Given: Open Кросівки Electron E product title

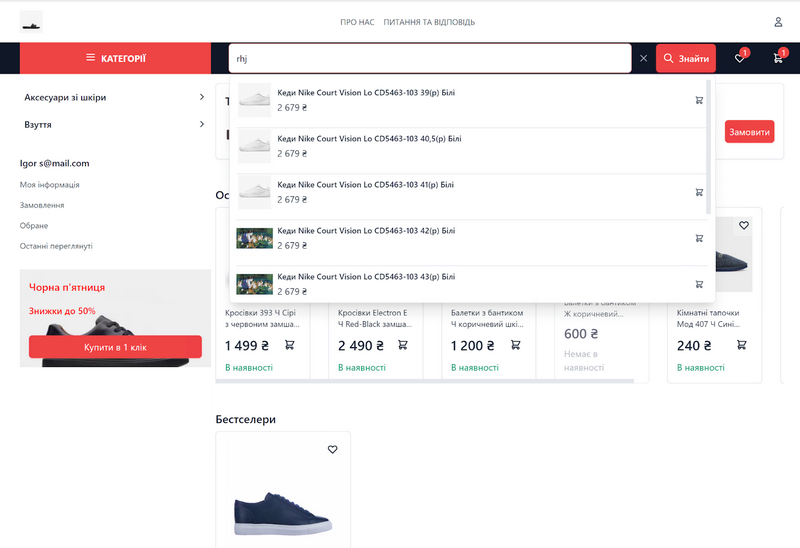Looking at the screenshot, I should [x=375, y=318].
